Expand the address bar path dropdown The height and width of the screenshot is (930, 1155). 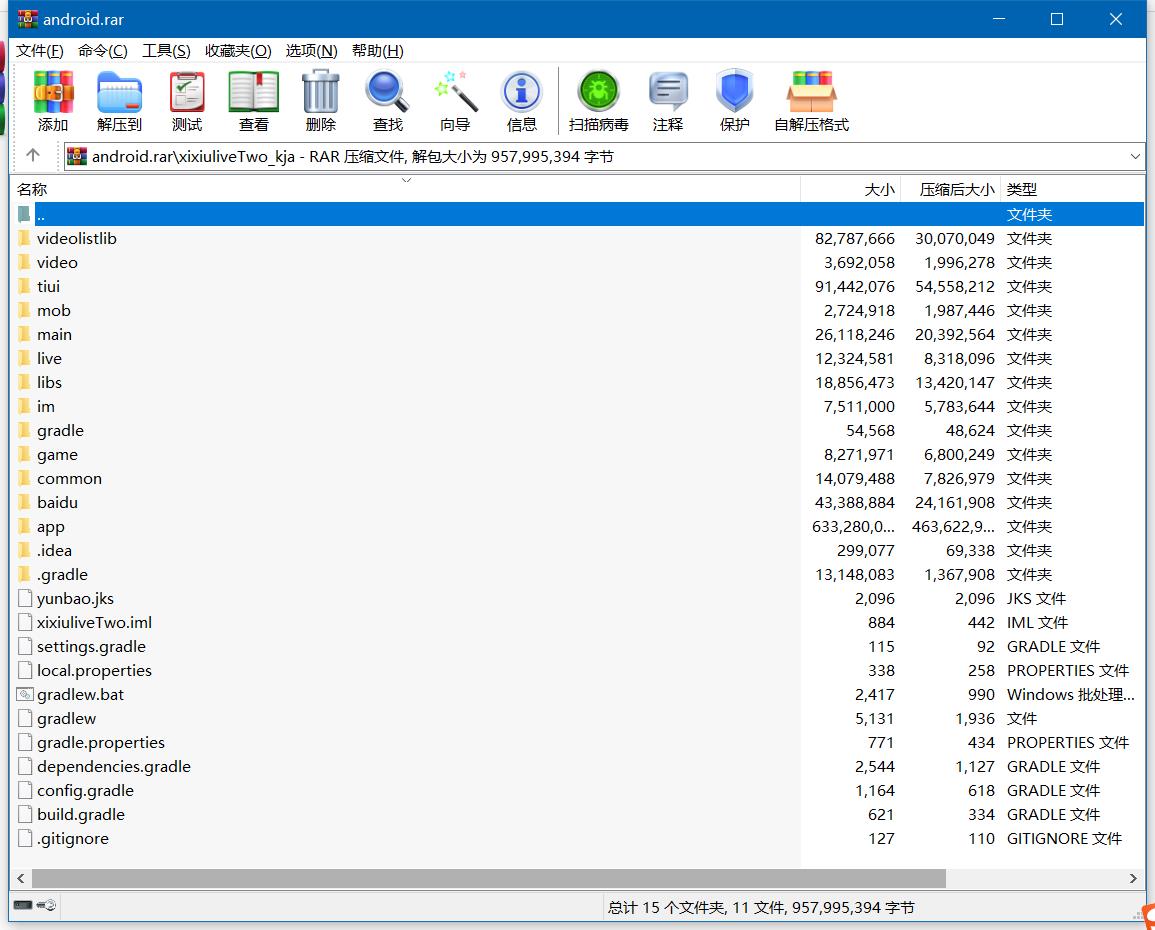(1134, 156)
